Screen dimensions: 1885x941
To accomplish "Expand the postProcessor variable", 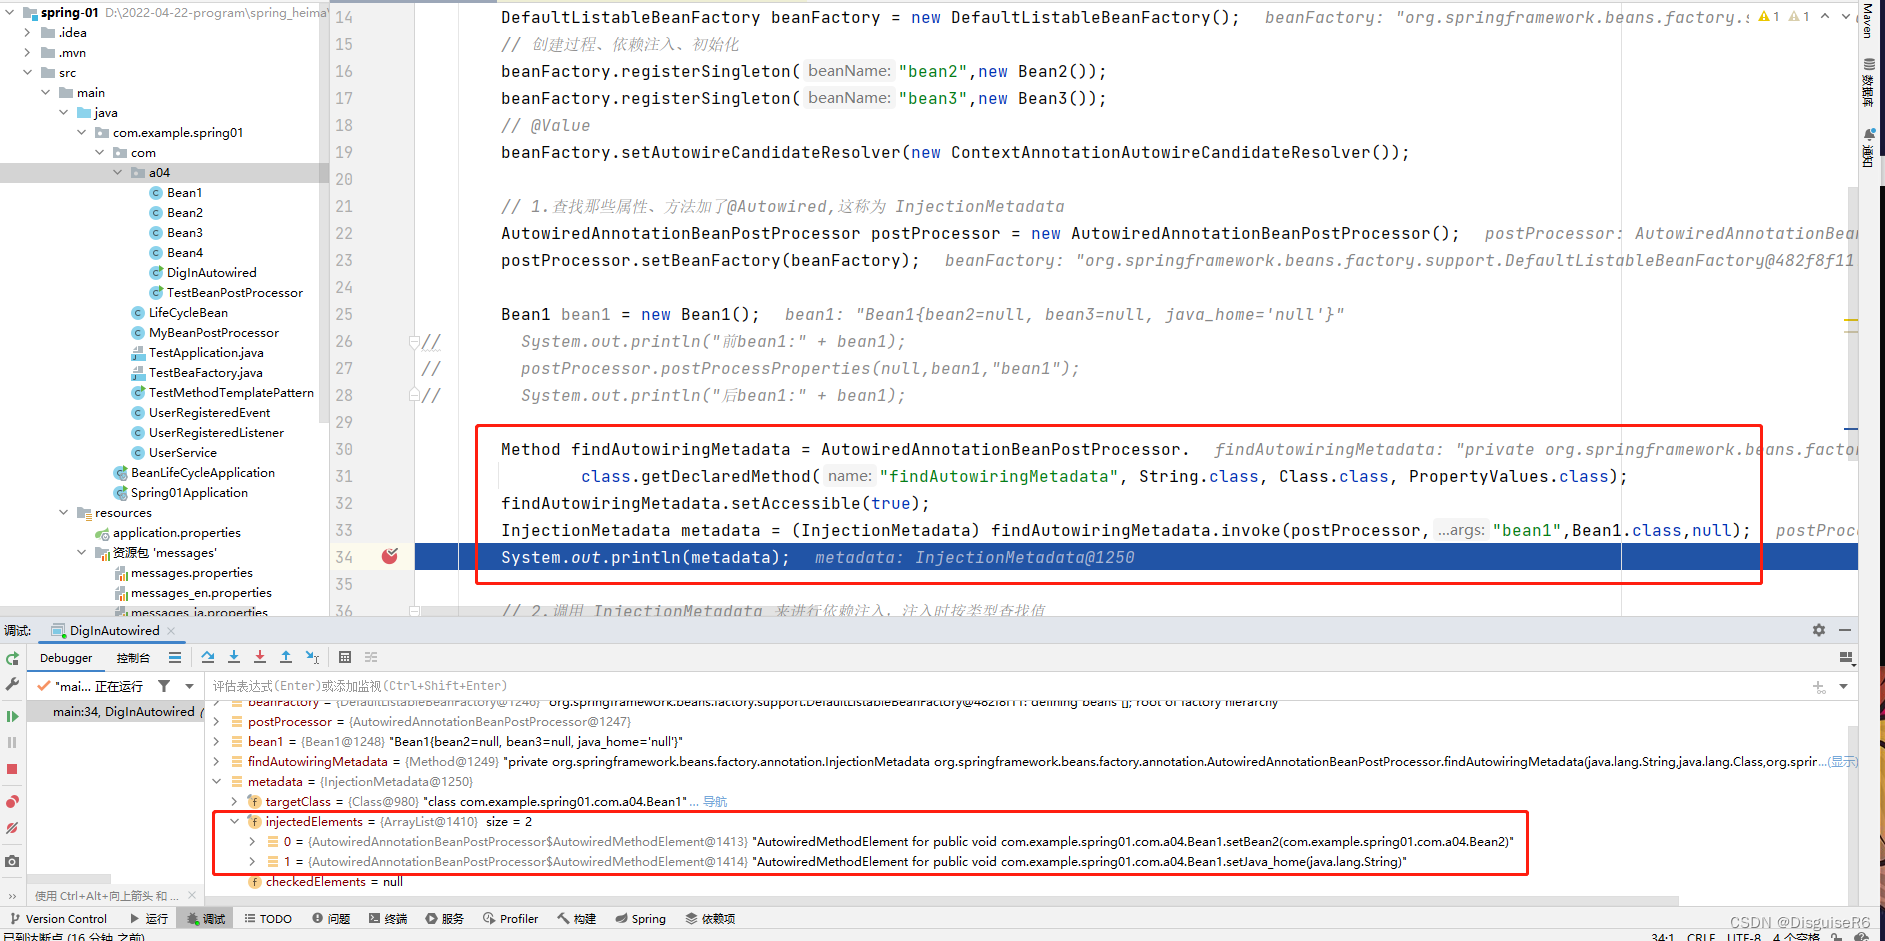I will [x=217, y=722].
